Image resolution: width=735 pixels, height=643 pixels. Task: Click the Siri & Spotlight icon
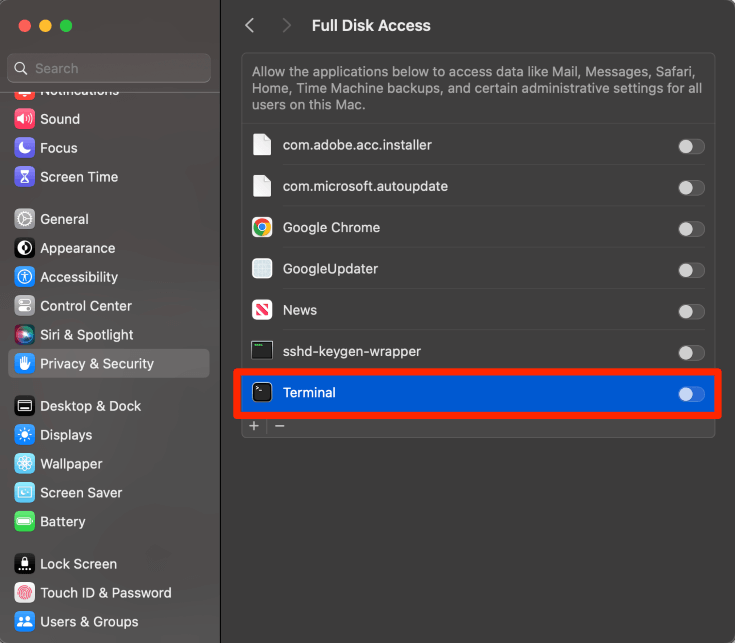pyautogui.click(x=24, y=335)
